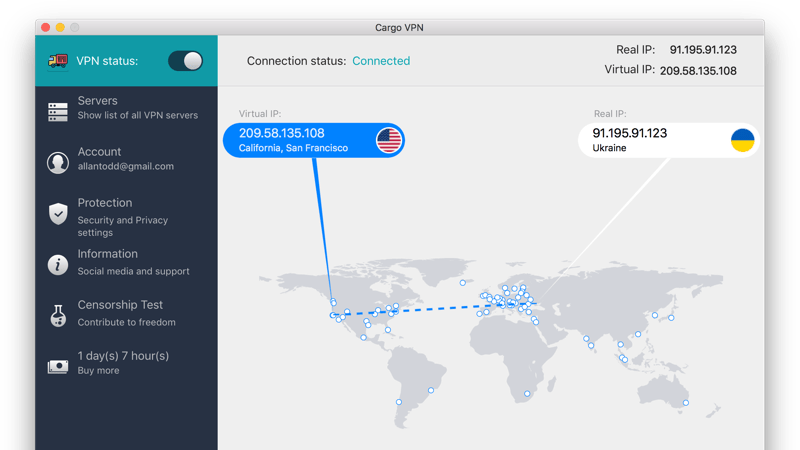This screenshot has width=800, height=450.
Task: Click the Buy more link
Action: tap(98, 370)
